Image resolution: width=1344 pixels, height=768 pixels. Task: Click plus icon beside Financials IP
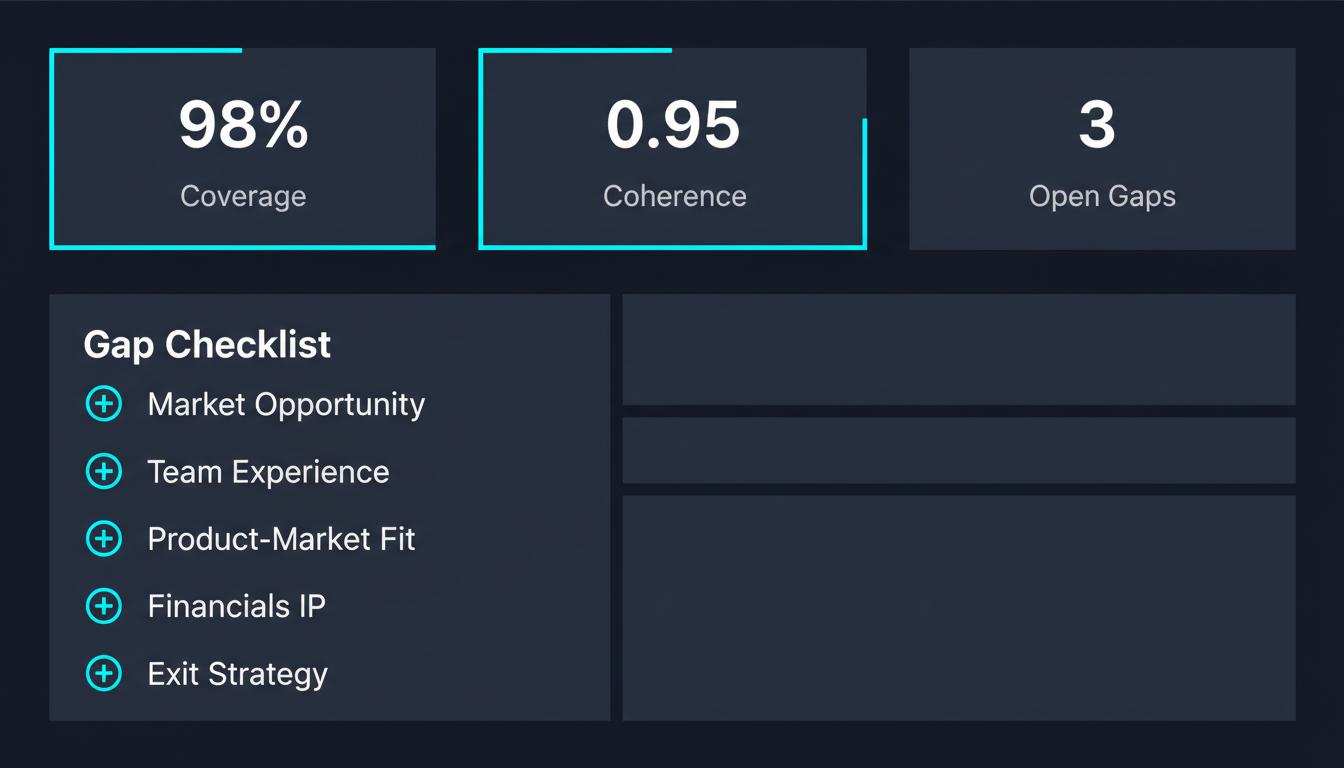(104, 606)
